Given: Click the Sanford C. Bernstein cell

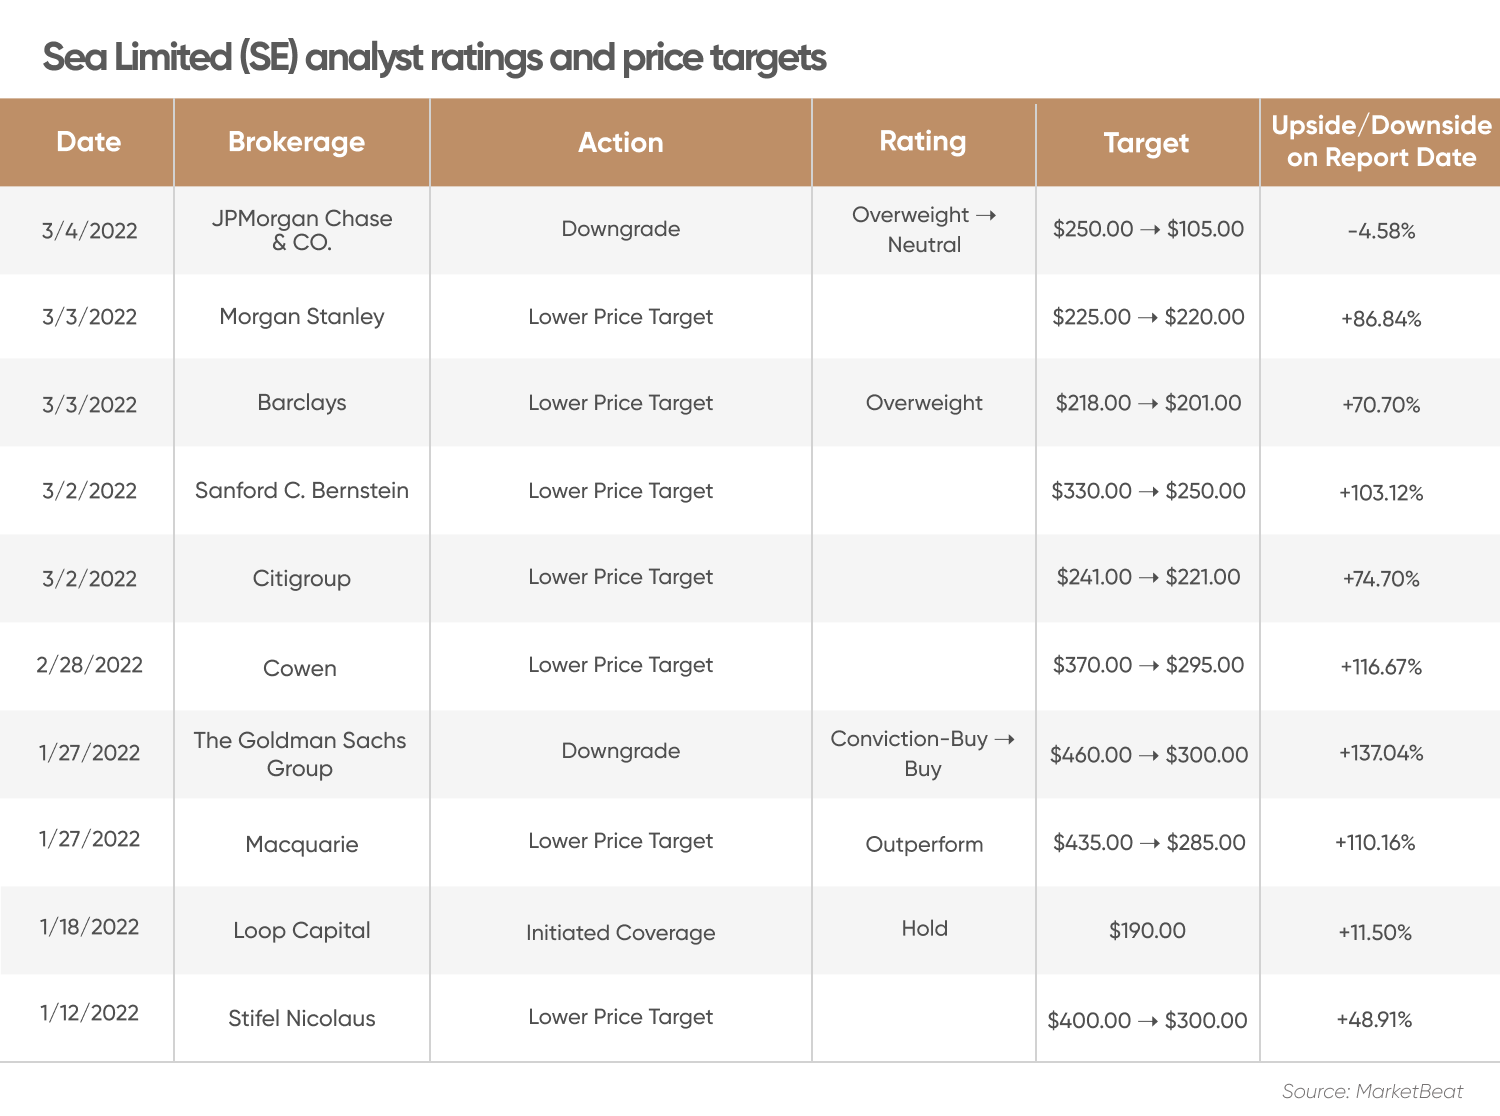Looking at the screenshot, I should 302,491.
